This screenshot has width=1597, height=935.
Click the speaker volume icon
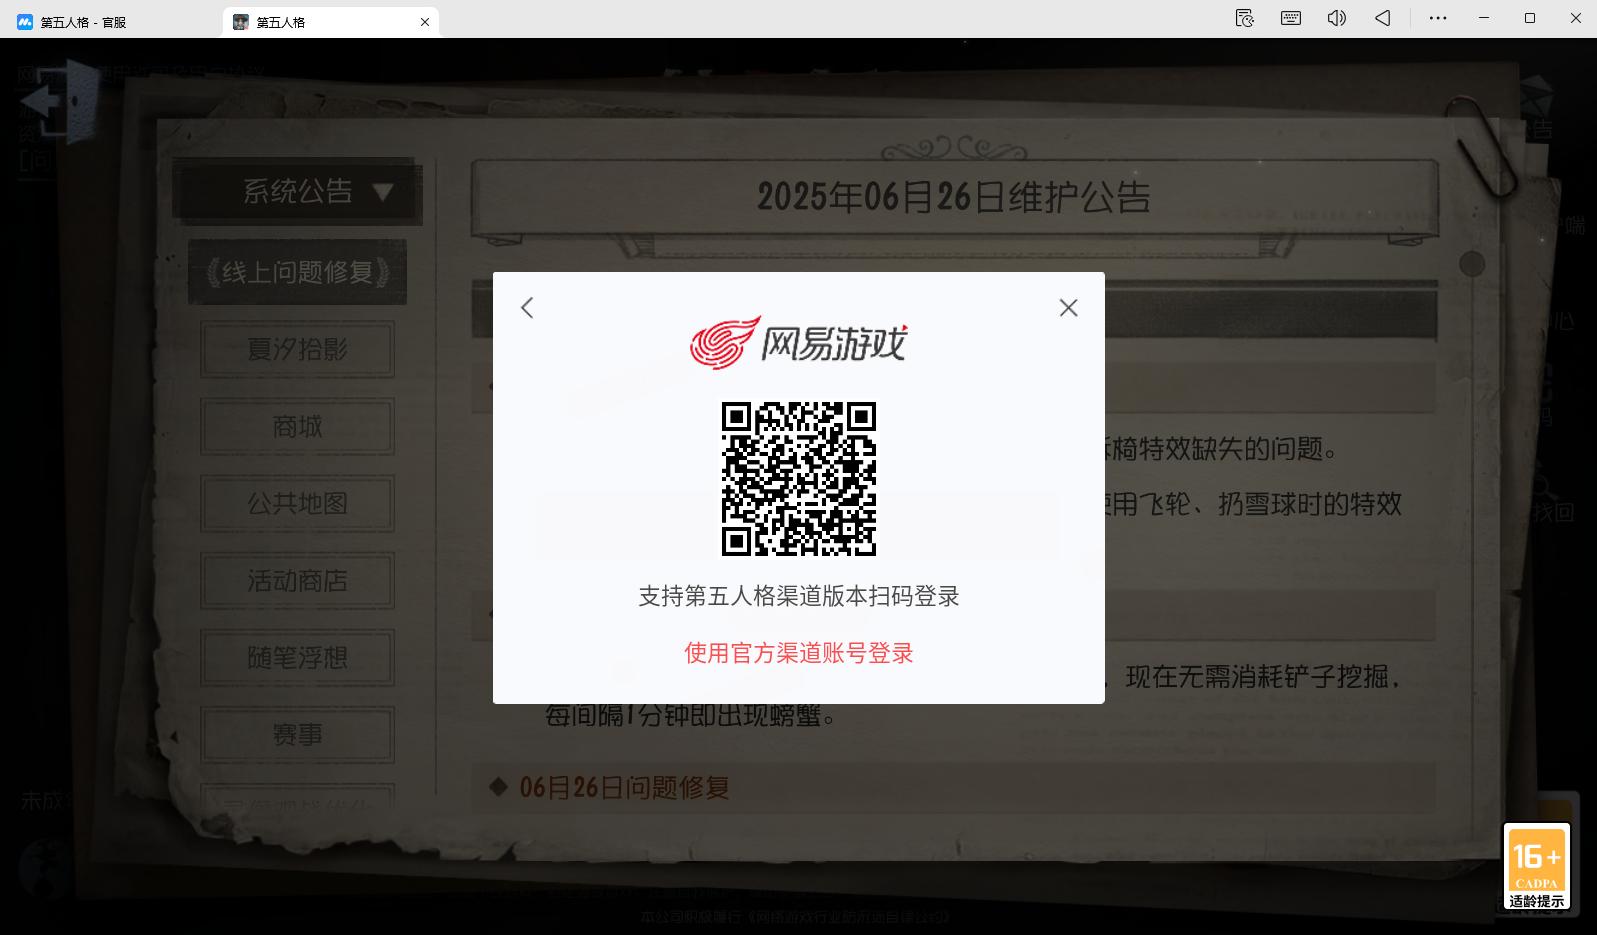[1336, 18]
